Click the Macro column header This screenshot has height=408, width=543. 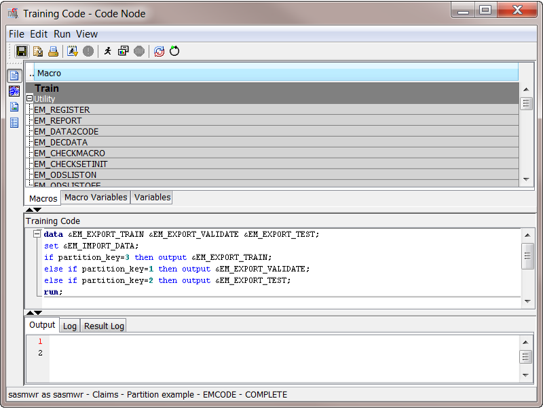[276, 73]
